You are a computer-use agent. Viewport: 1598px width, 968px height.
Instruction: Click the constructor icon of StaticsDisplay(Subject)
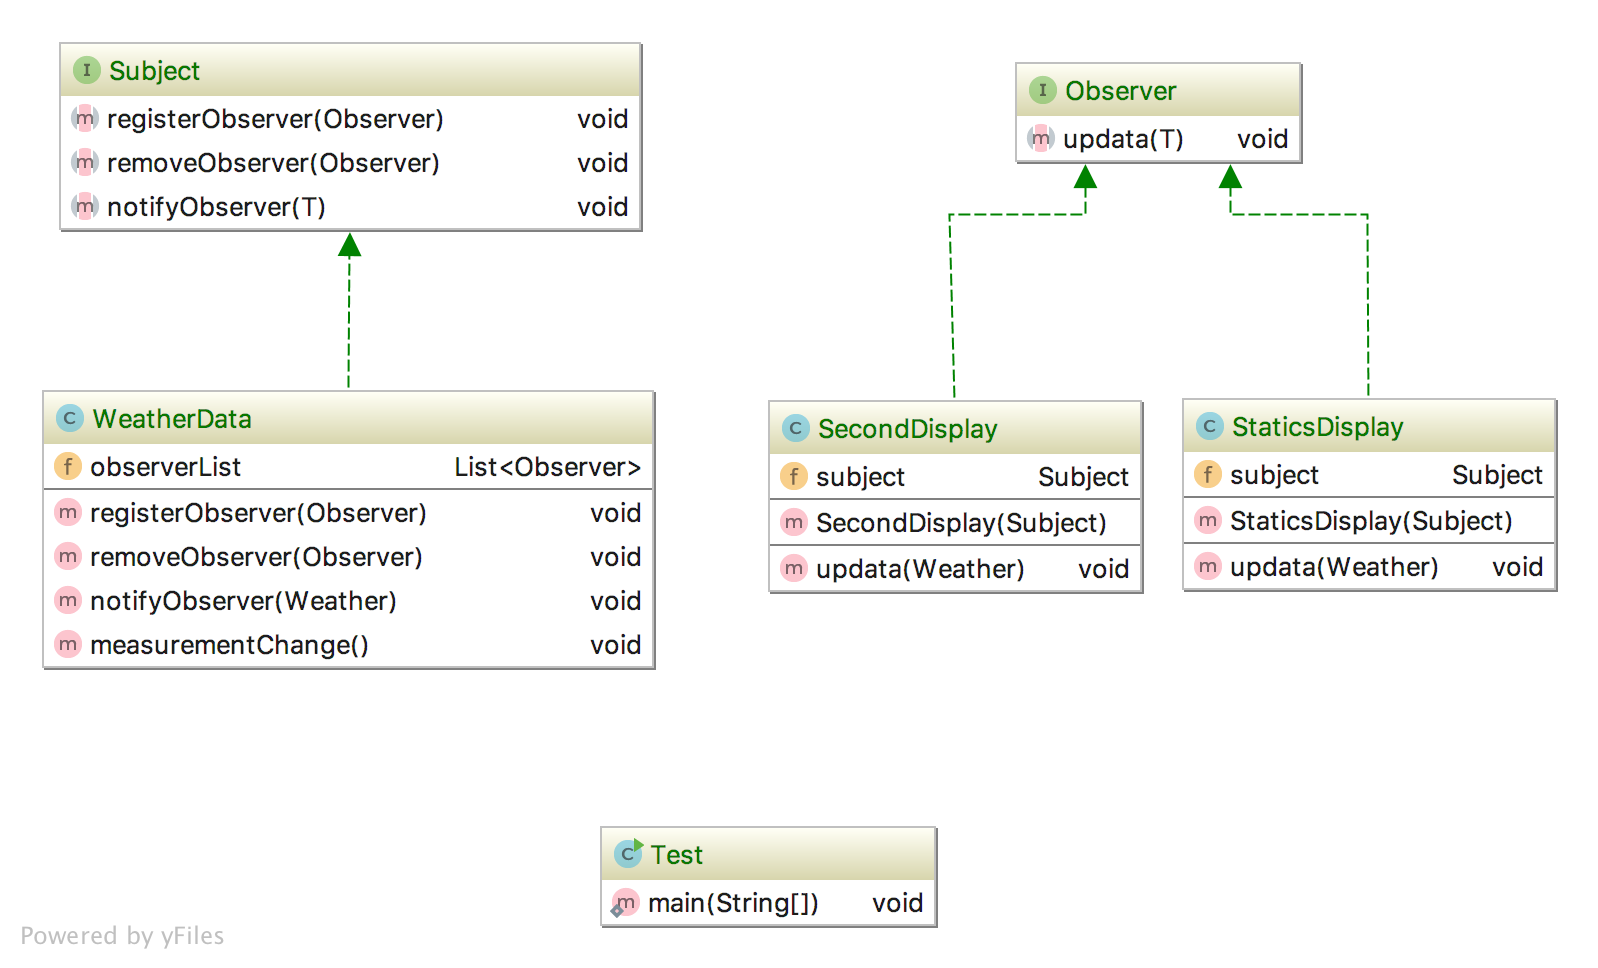click(1208, 520)
